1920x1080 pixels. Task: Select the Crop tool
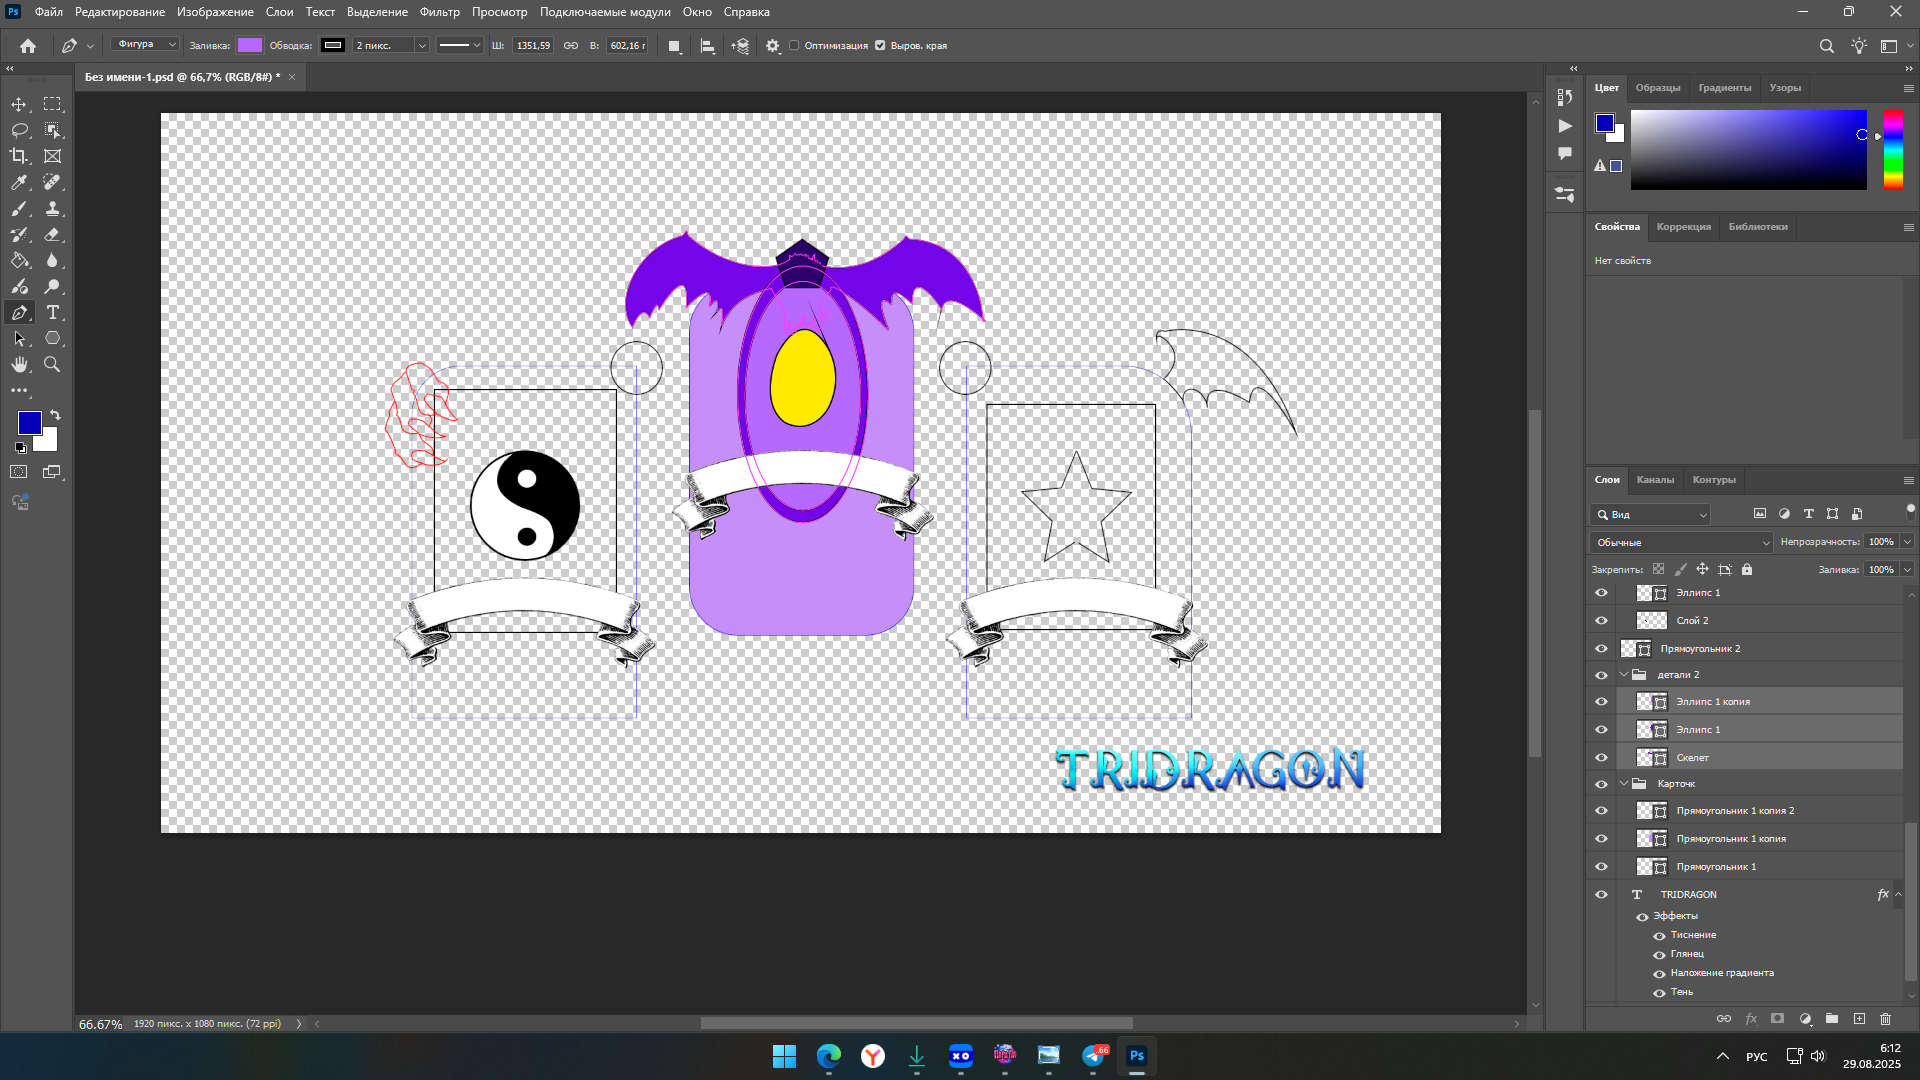tap(19, 156)
